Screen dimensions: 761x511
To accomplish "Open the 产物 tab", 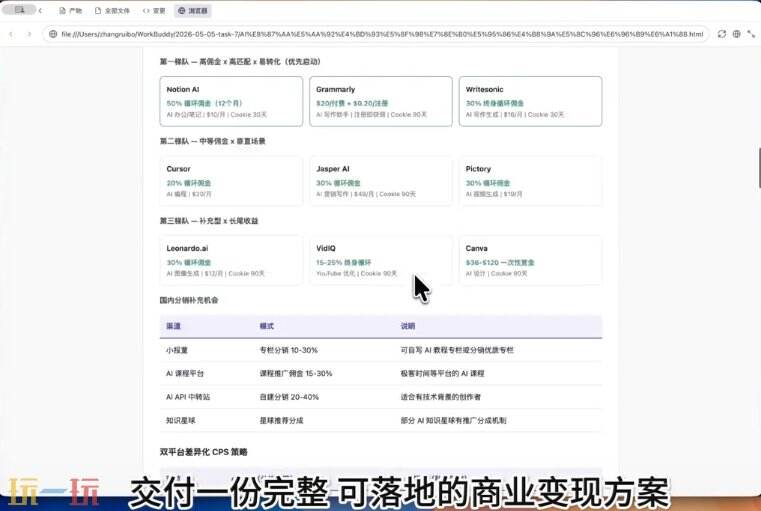I will click(70, 11).
